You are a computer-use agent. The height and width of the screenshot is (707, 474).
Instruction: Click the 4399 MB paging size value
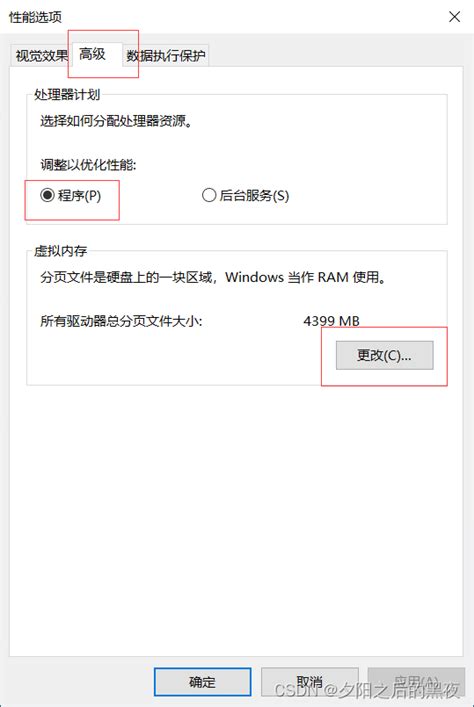(x=331, y=321)
